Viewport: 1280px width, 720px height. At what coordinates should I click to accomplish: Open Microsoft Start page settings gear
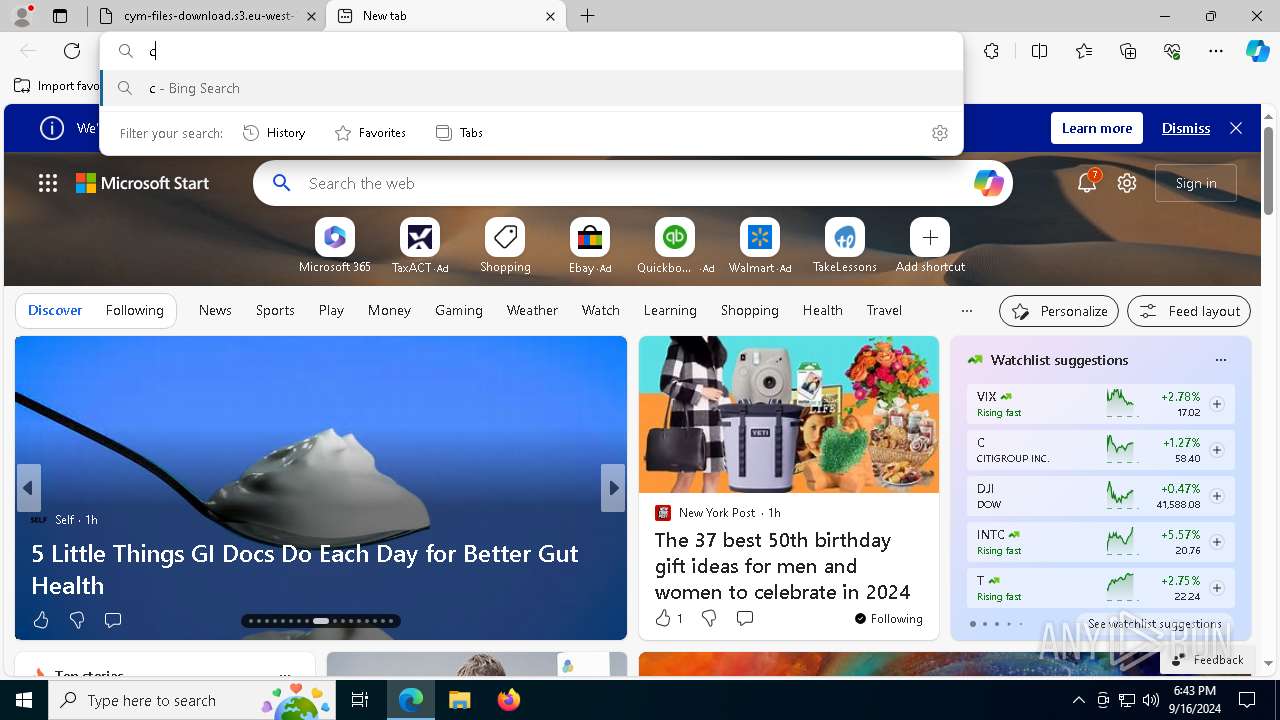pyautogui.click(x=1127, y=183)
